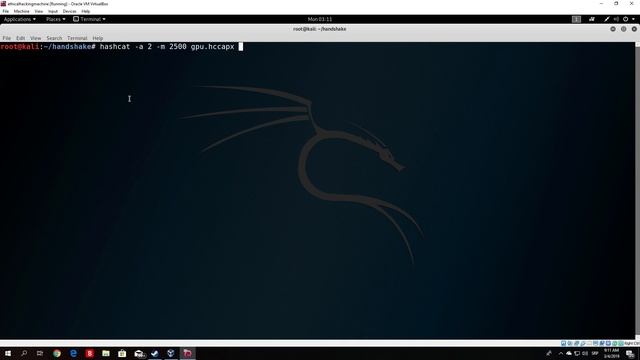The width and height of the screenshot is (640, 360).
Task: Open VirtualBox View menu
Action: pyautogui.click(x=38, y=11)
